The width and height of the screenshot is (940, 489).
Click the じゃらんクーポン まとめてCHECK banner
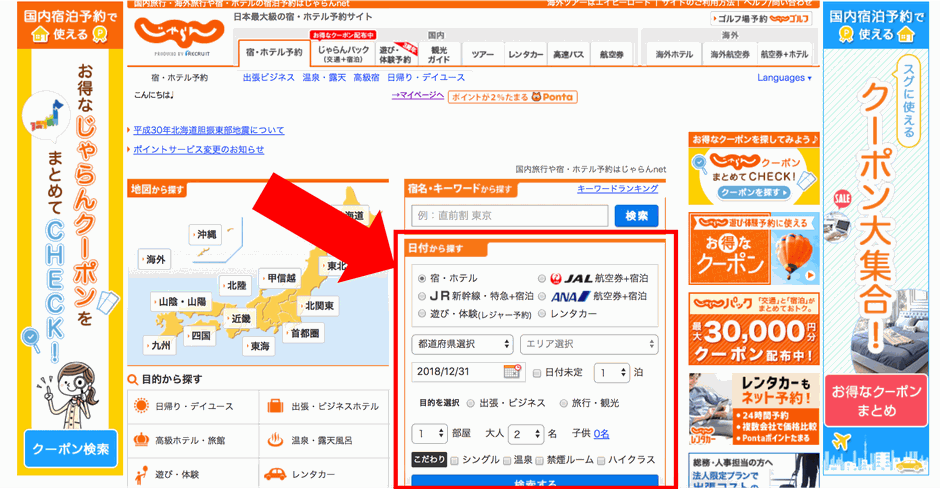tap(754, 176)
